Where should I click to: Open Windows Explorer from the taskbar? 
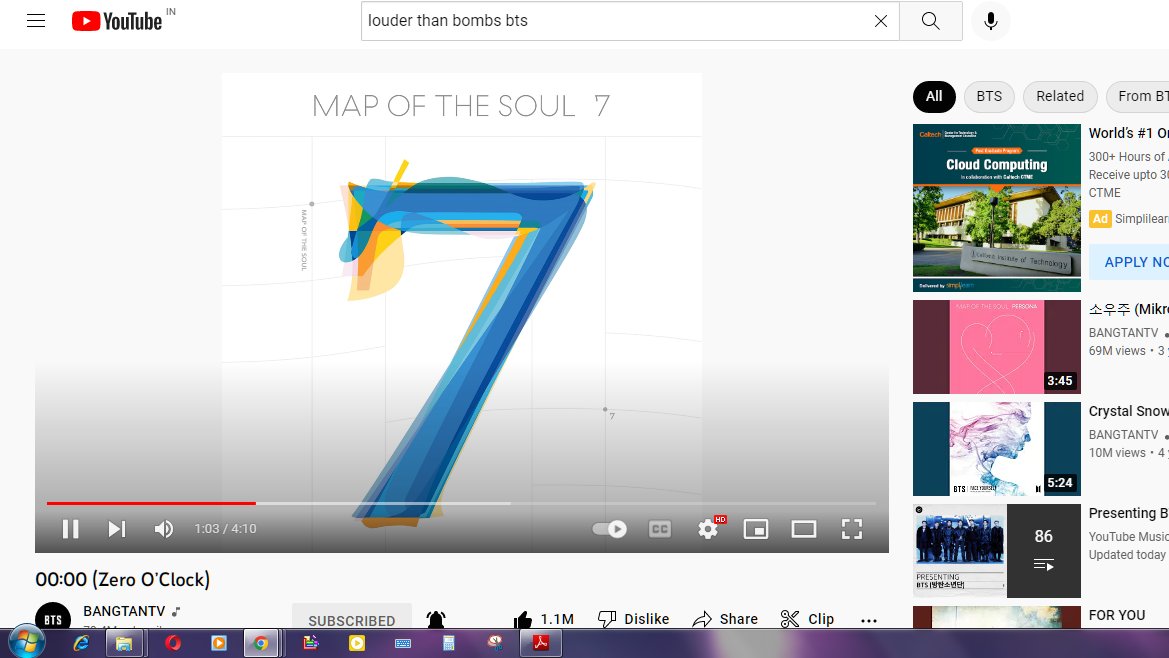pos(124,643)
